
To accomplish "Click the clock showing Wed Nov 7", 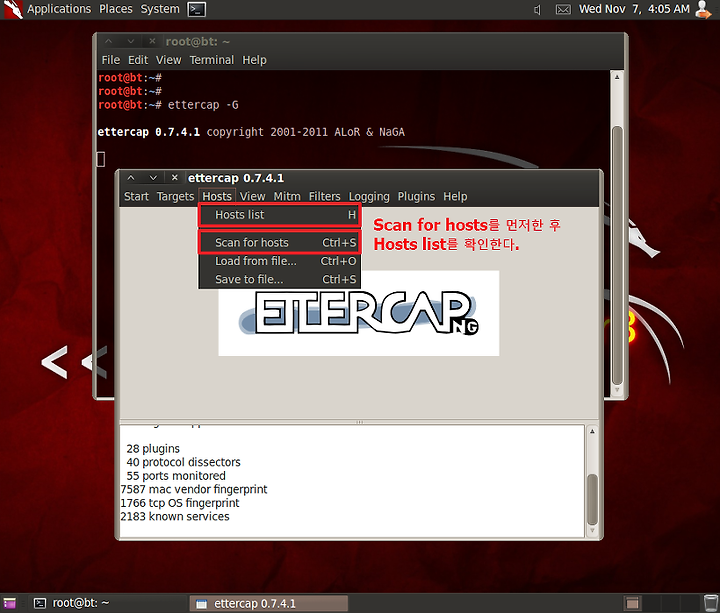I will click(634, 9).
